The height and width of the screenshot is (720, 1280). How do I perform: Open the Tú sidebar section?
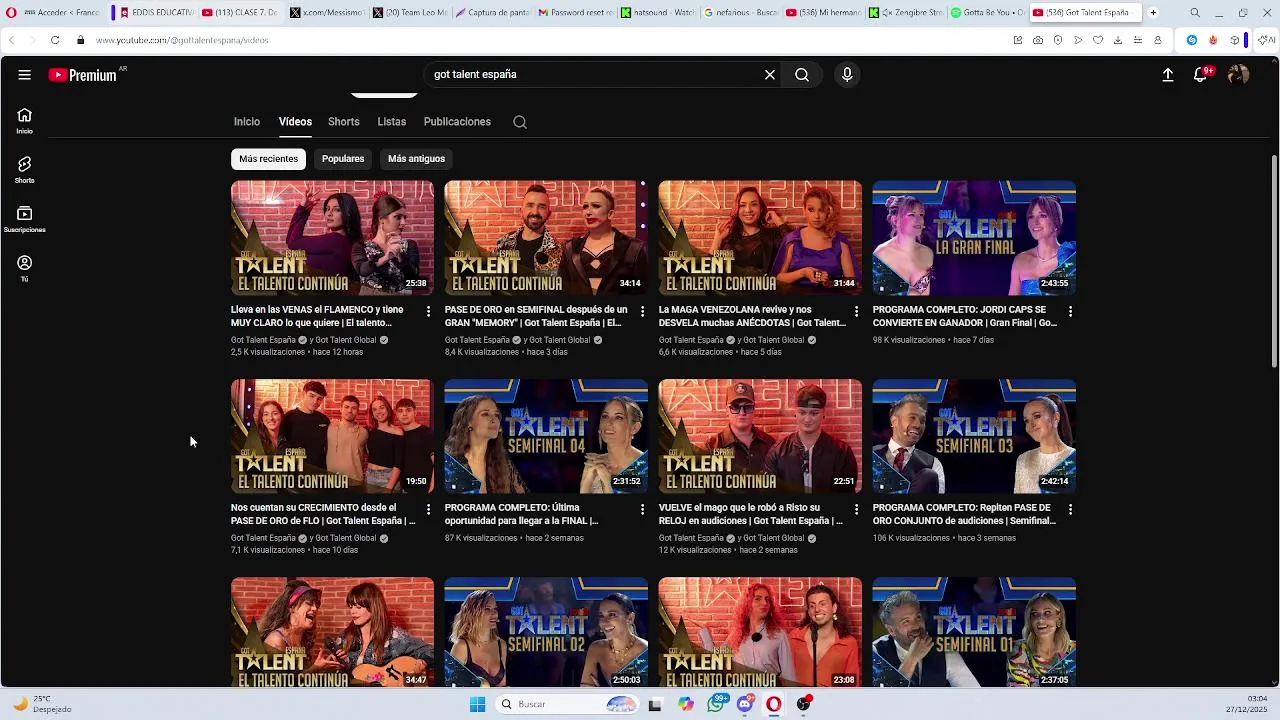[x=24, y=268]
